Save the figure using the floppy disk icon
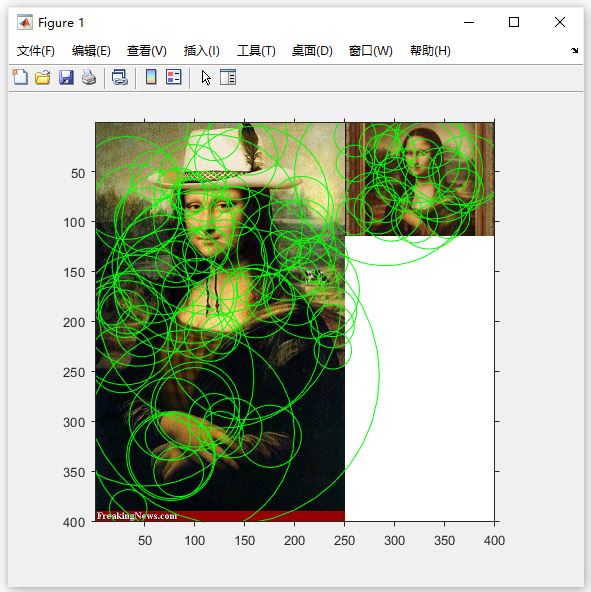 [x=66, y=77]
